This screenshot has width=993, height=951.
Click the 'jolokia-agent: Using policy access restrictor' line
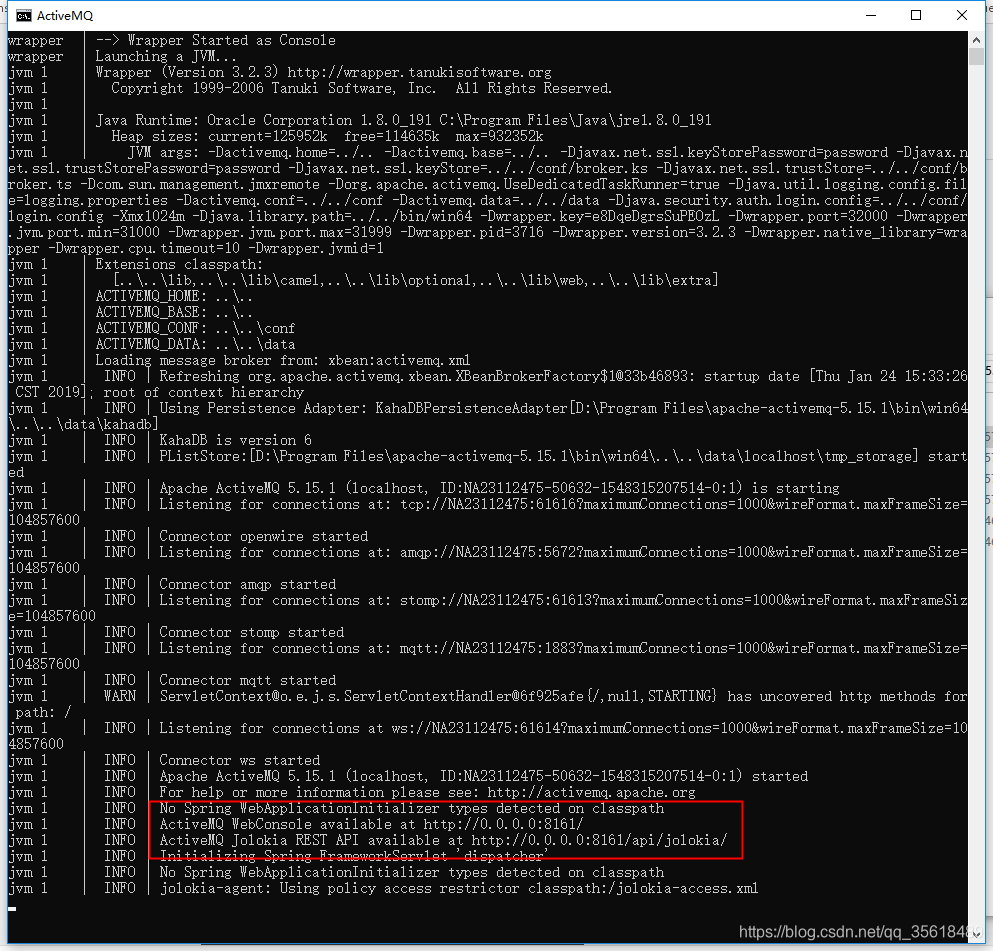[459, 888]
